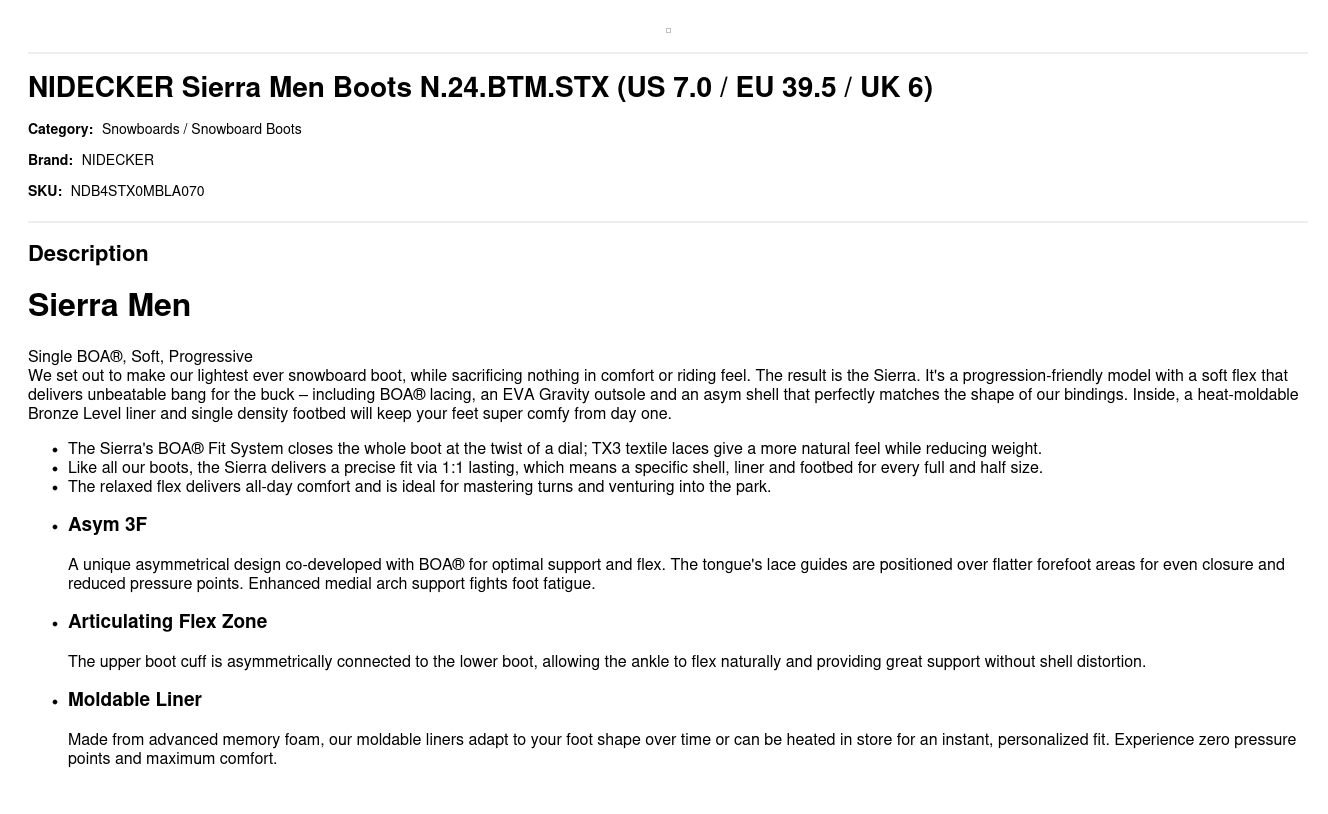This screenshot has height=814, width=1328.
Task: Click the Asym 3F feature heading
Action: (x=107, y=525)
